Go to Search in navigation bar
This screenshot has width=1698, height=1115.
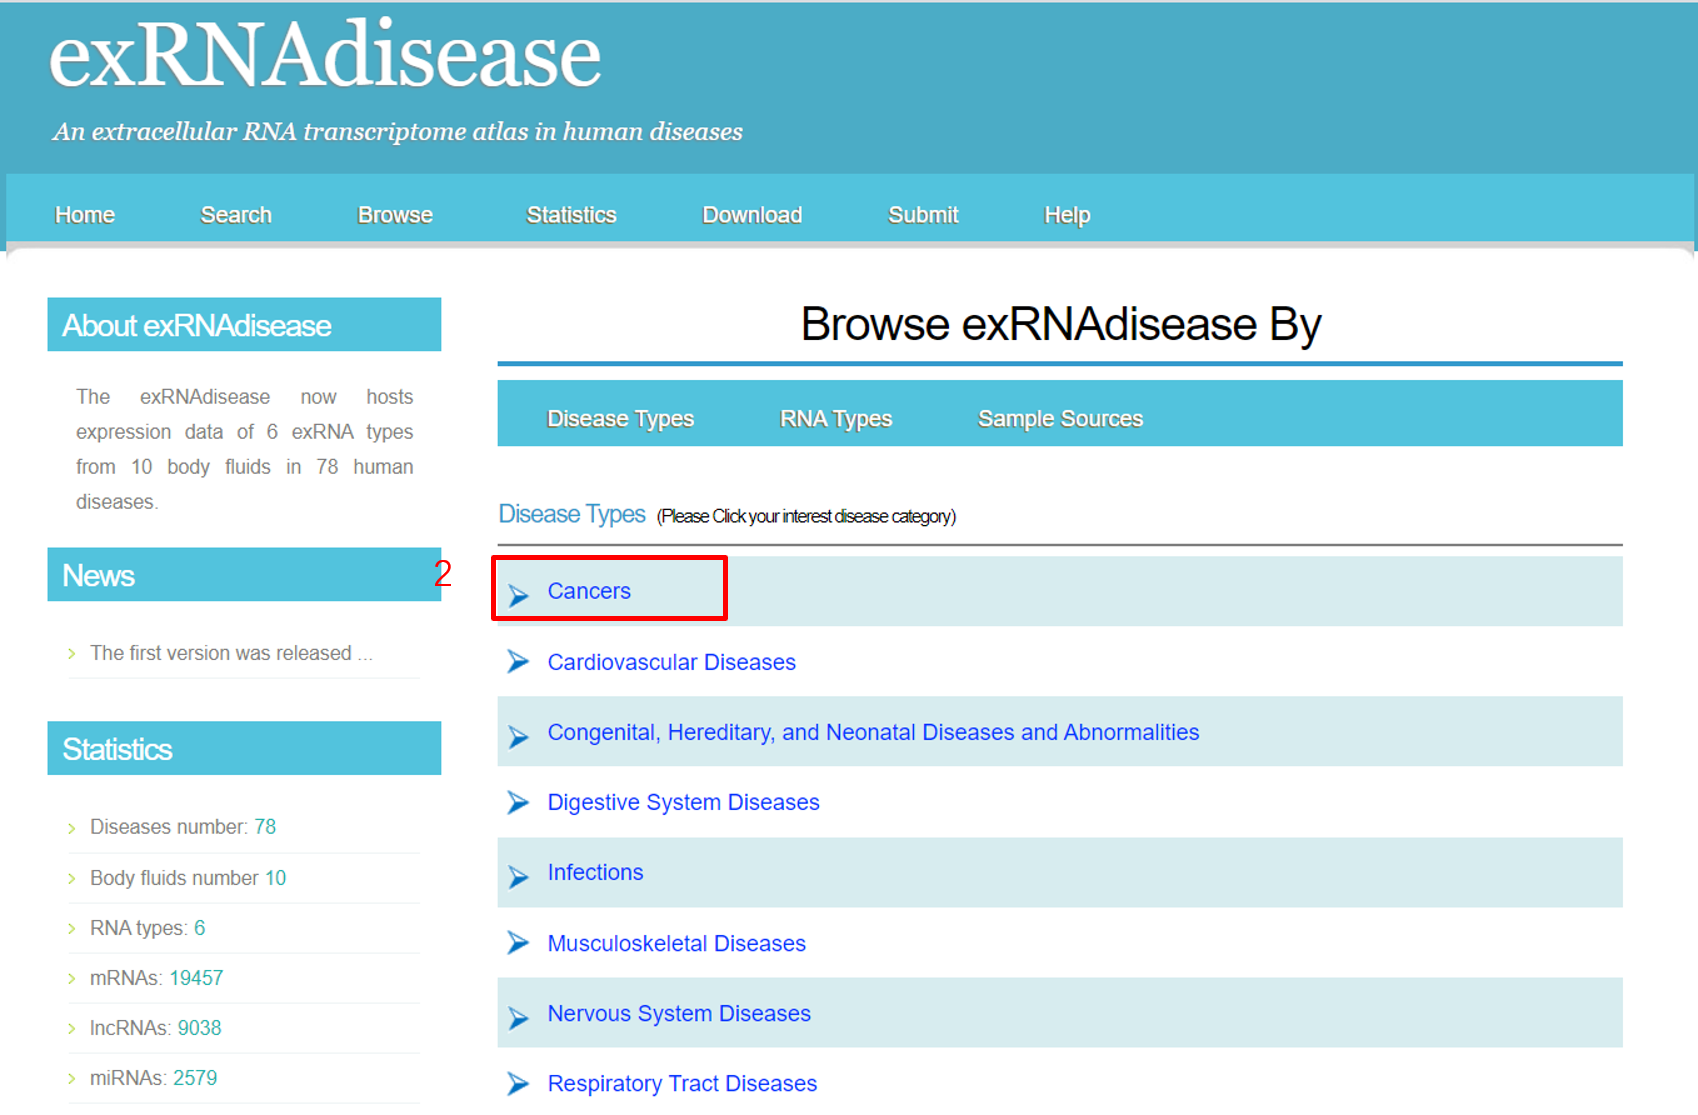(x=236, y=215)
